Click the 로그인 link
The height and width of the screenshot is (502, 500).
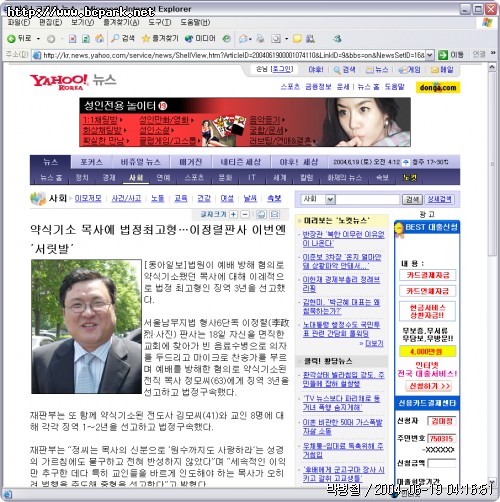coord(283,69)
